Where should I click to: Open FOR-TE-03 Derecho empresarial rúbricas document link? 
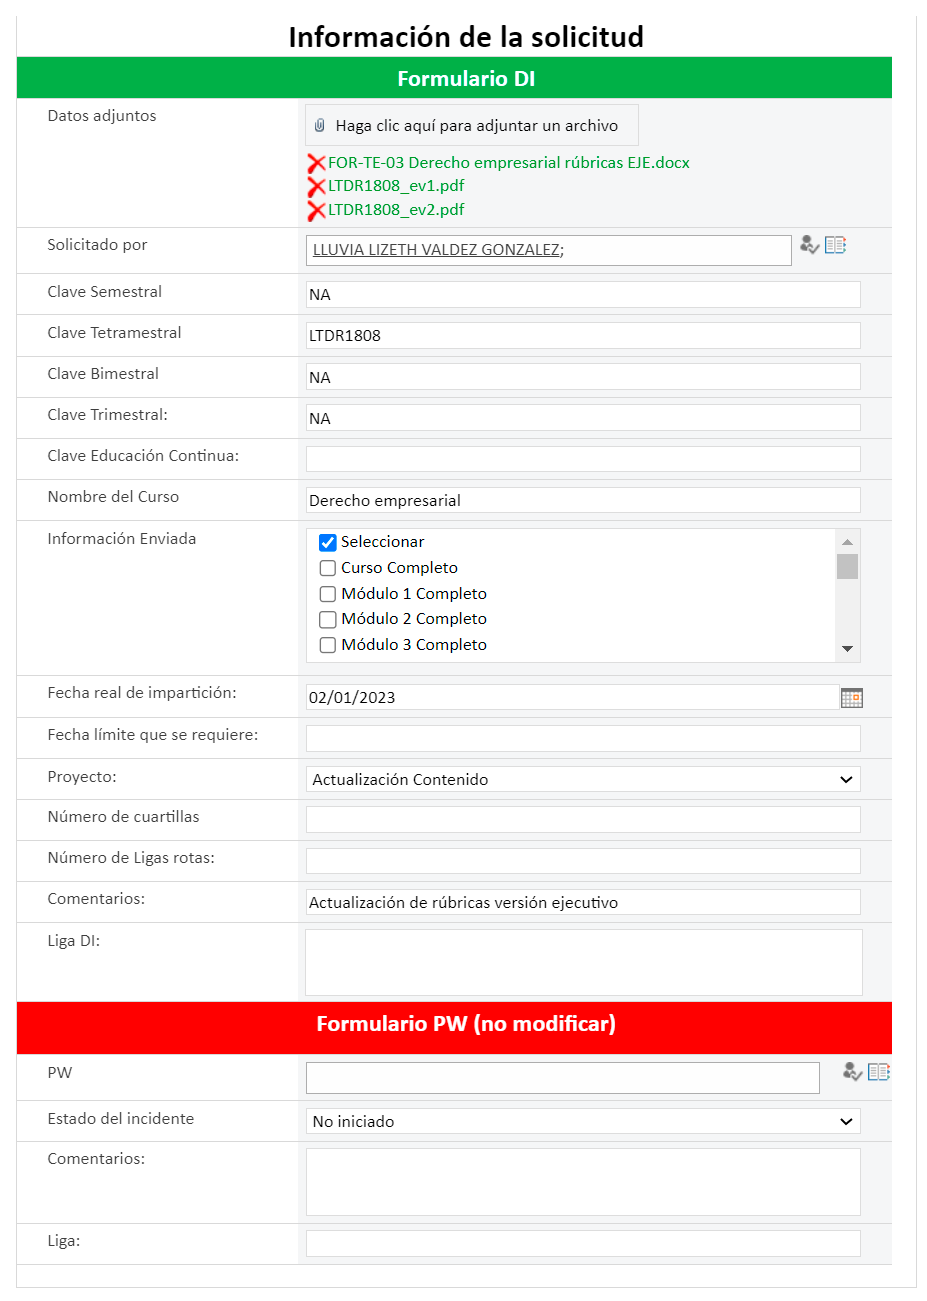coord(509,163)
